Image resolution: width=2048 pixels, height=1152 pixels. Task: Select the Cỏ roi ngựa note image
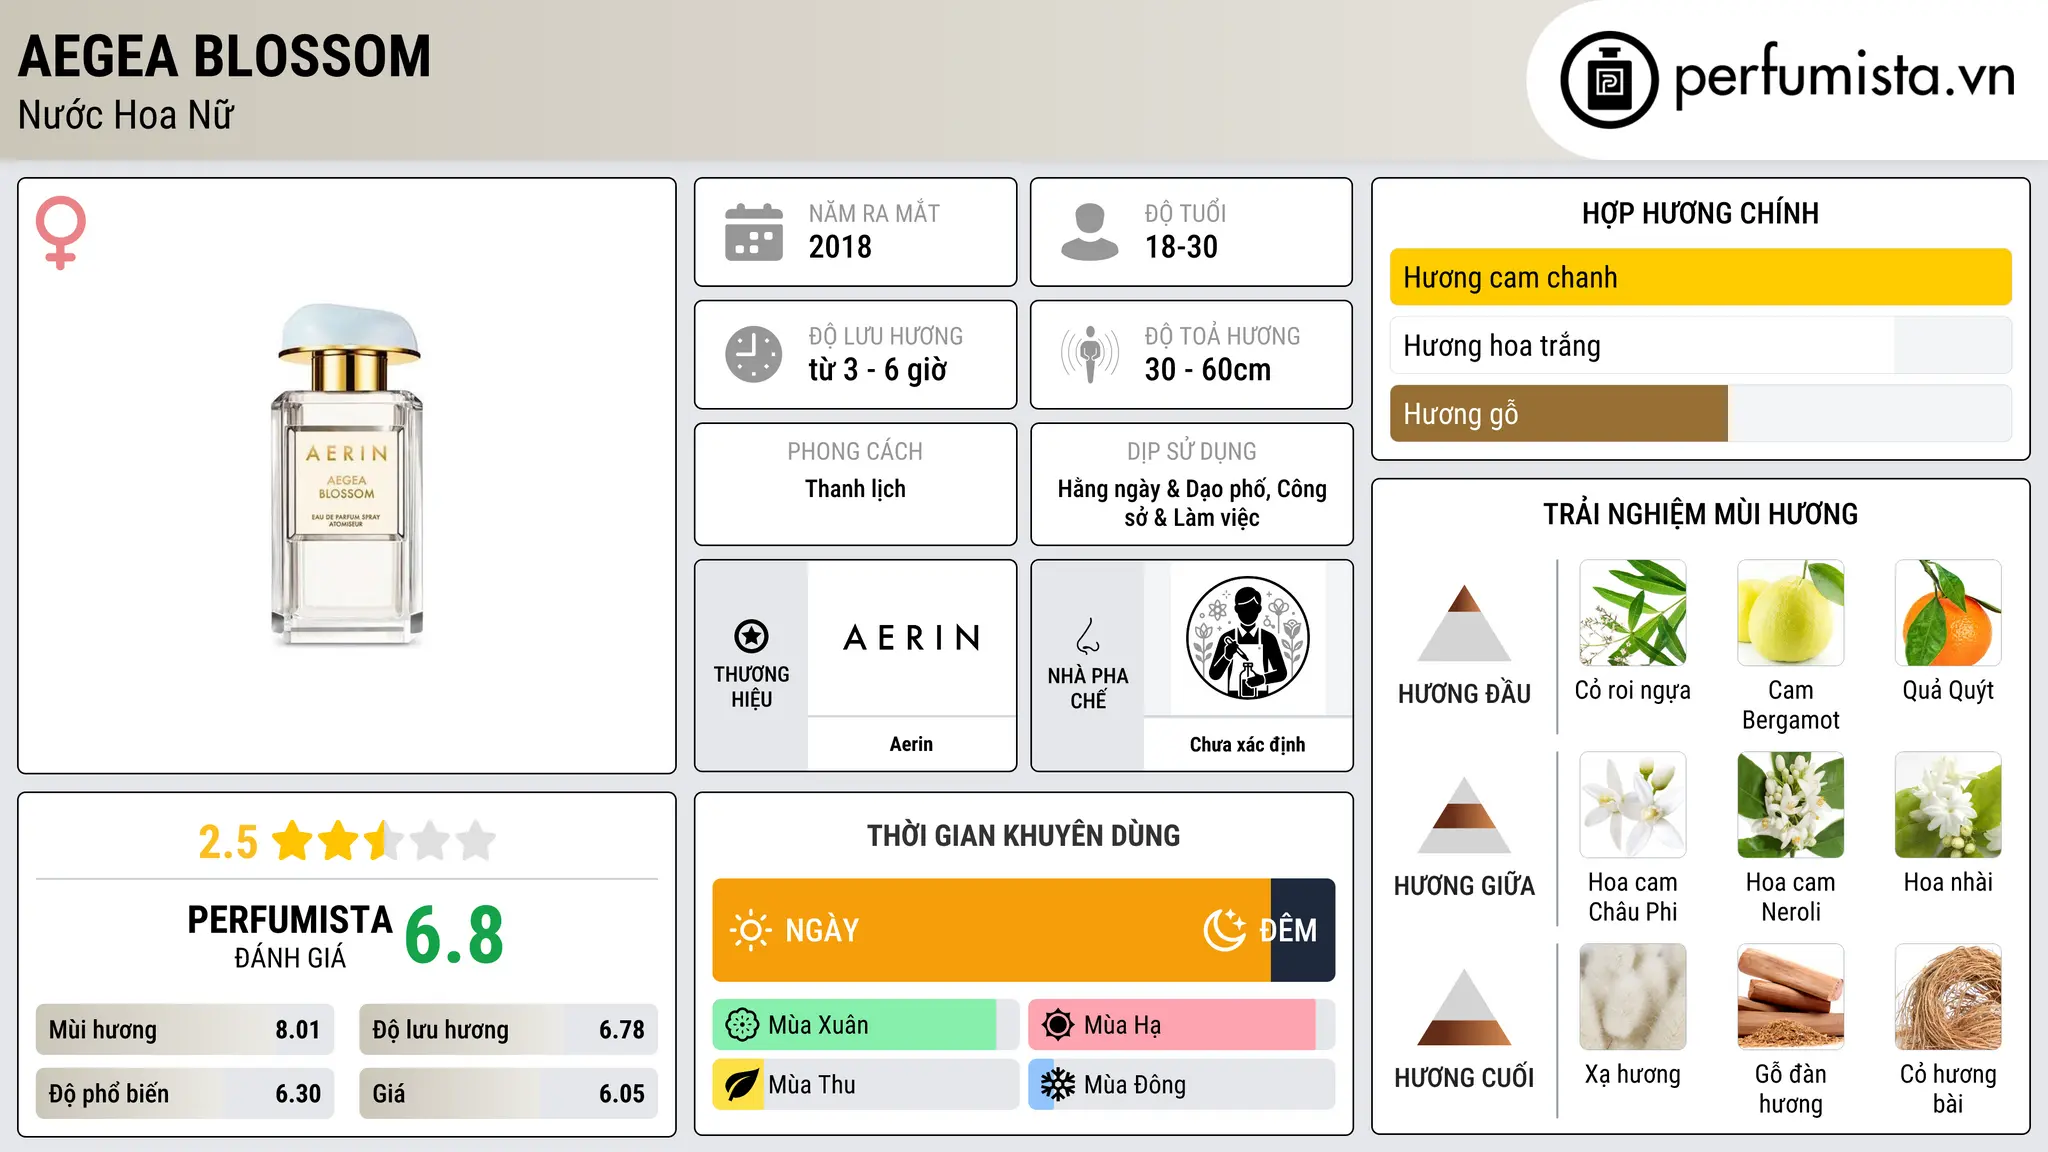pos(1633,613)
